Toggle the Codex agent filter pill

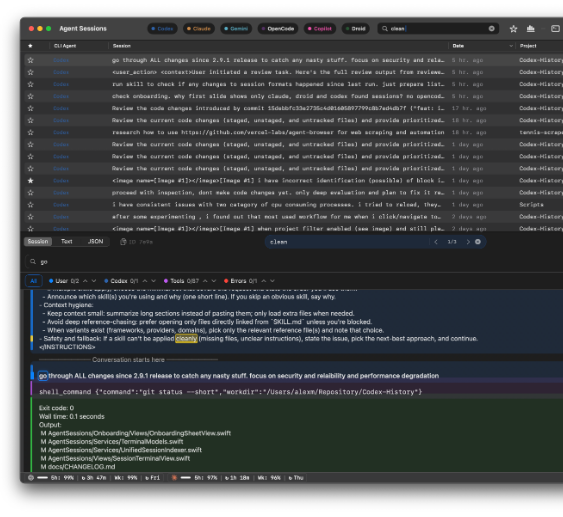[x=162, y=29]
